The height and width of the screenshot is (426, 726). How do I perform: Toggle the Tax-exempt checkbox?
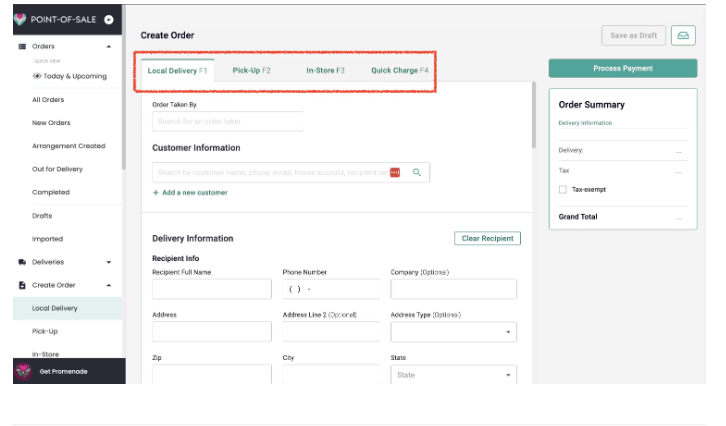tap(563, 189)
